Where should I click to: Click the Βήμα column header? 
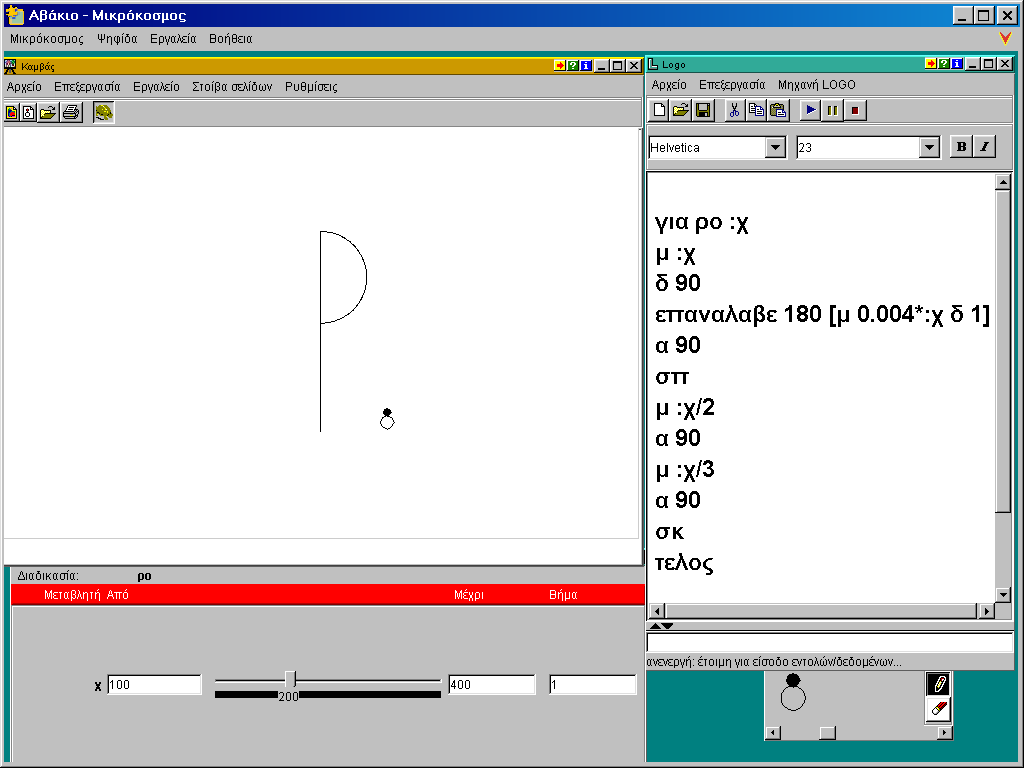coord(563,594)
